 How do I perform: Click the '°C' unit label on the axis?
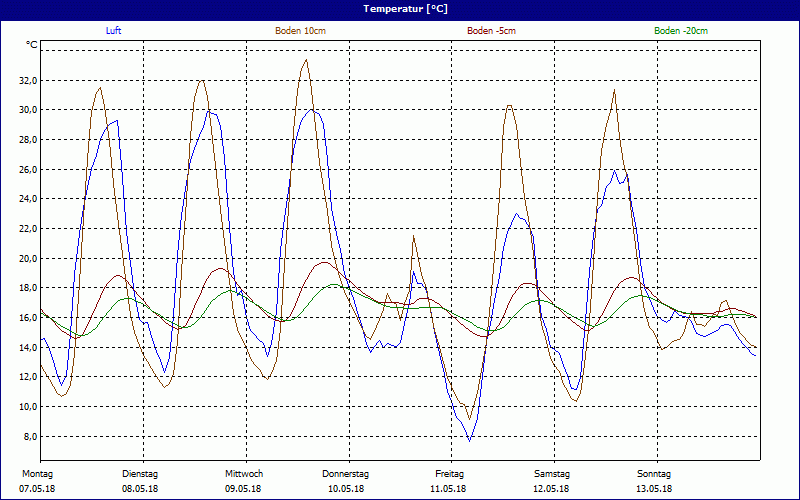tap(32, 45)
